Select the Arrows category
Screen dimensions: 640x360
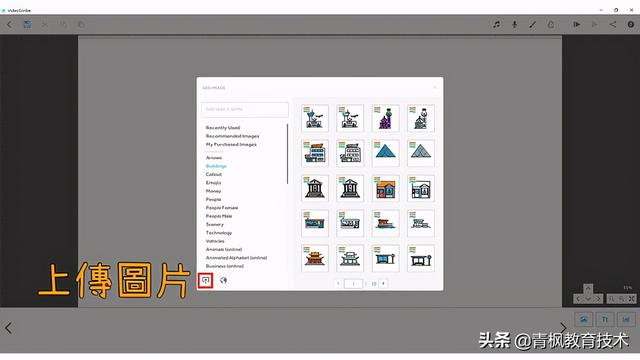(x=214, y=158)
